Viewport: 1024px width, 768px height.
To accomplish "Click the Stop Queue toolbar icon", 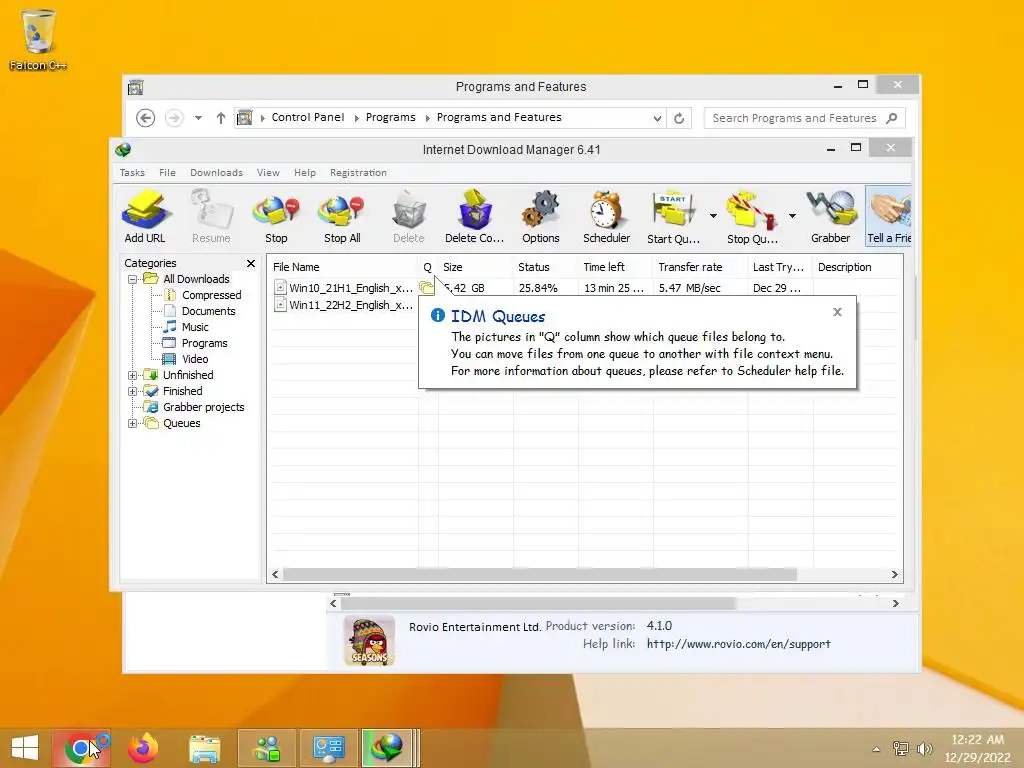I will [x=752, y=217].
